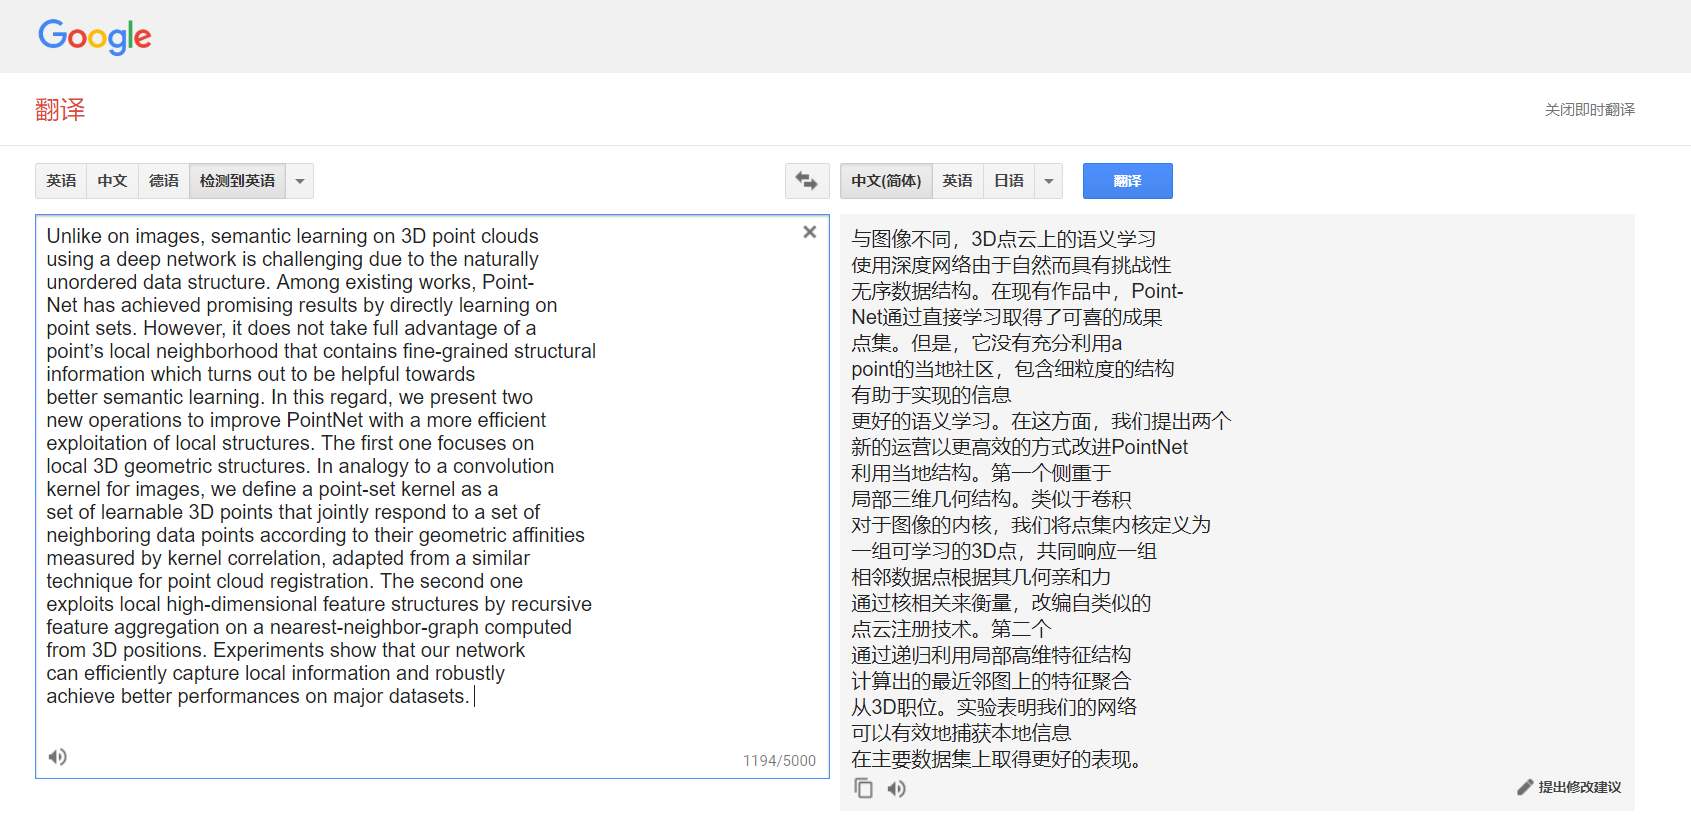
Task: Select 中文 as source language
Action: pyautogui.click(x=112, y=181)
